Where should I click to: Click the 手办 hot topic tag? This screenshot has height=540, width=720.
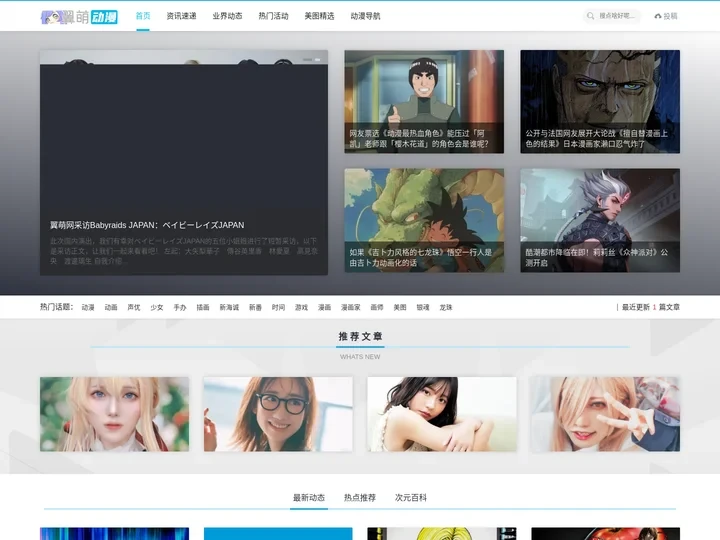180,307
